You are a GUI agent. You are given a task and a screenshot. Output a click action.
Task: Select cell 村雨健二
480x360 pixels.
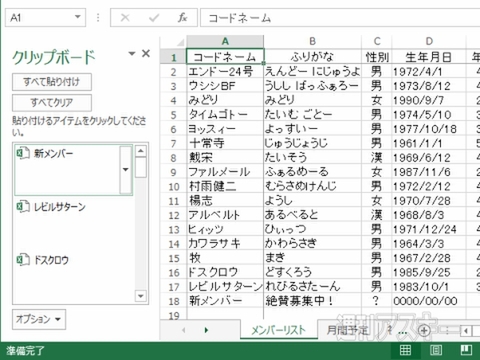(x=225, y=186)
